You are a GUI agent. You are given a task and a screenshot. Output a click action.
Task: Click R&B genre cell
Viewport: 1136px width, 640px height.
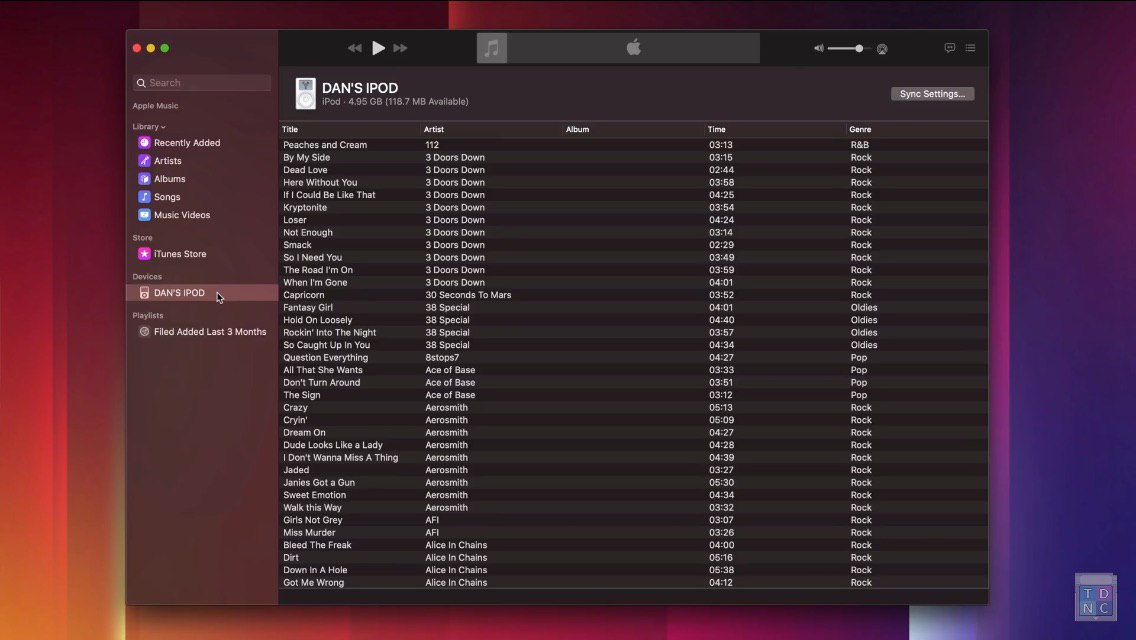tap(859, 145)
